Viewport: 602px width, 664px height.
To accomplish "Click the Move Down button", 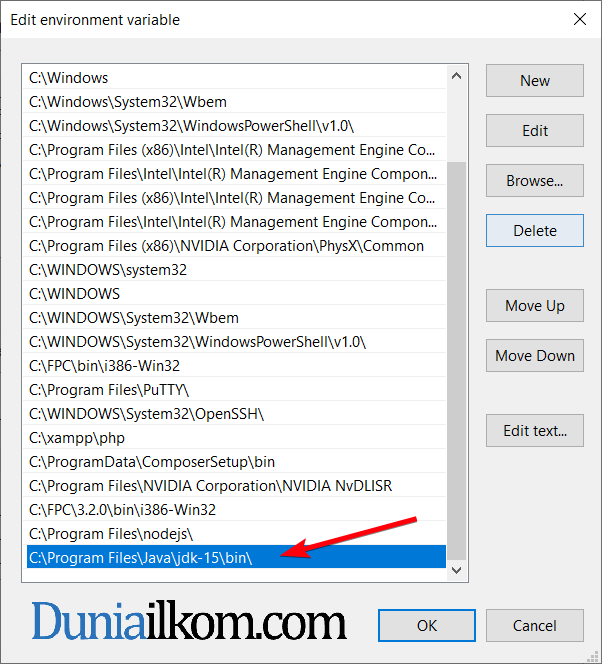I will coord(535,355).
